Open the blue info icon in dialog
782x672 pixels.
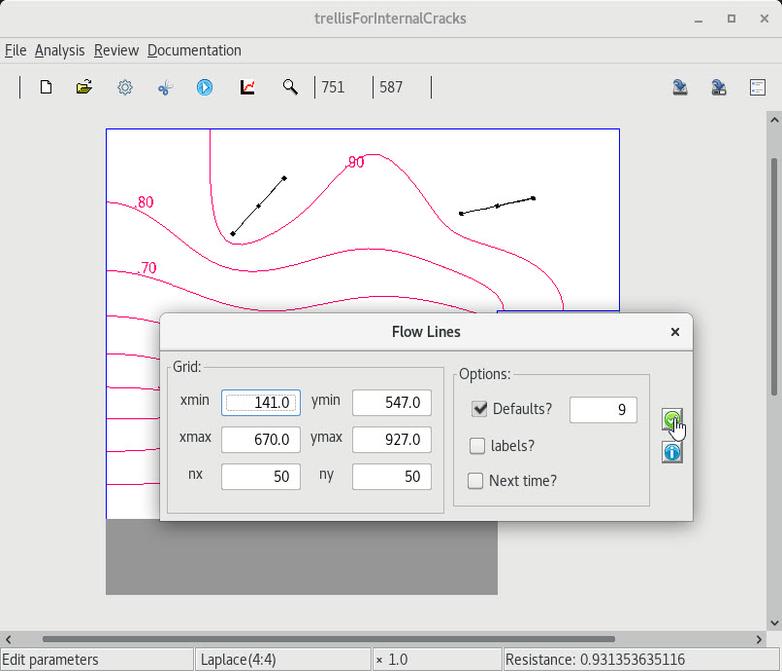click(x=672, y=453)
